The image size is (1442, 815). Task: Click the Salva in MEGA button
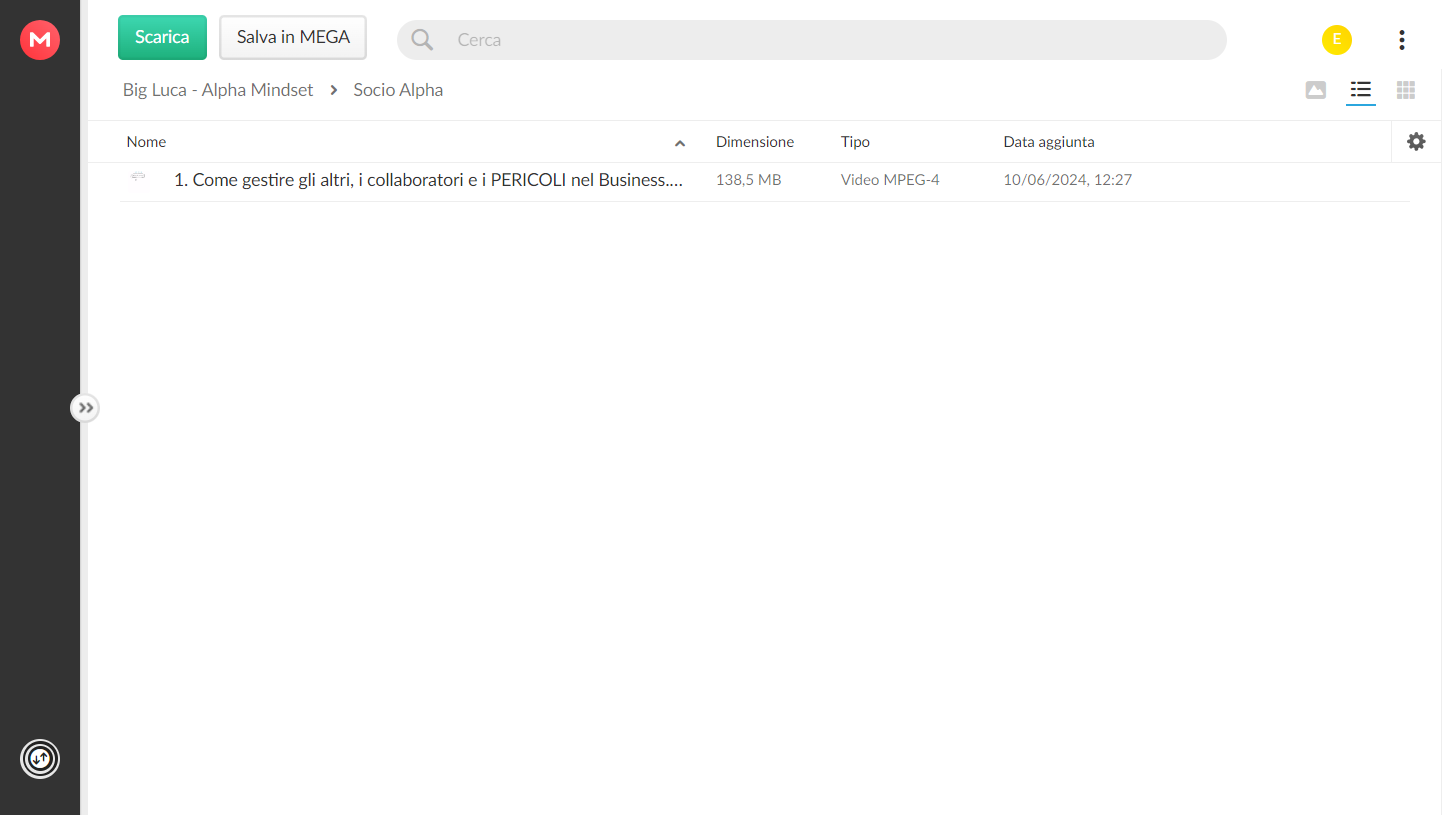coord(293,37)
